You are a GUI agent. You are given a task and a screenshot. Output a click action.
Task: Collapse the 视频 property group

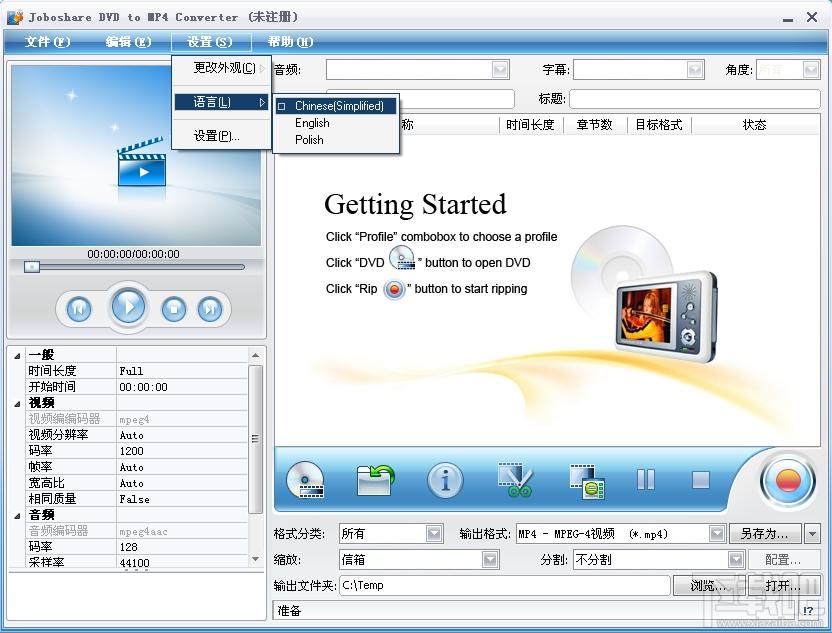click(x=17, y=404)
